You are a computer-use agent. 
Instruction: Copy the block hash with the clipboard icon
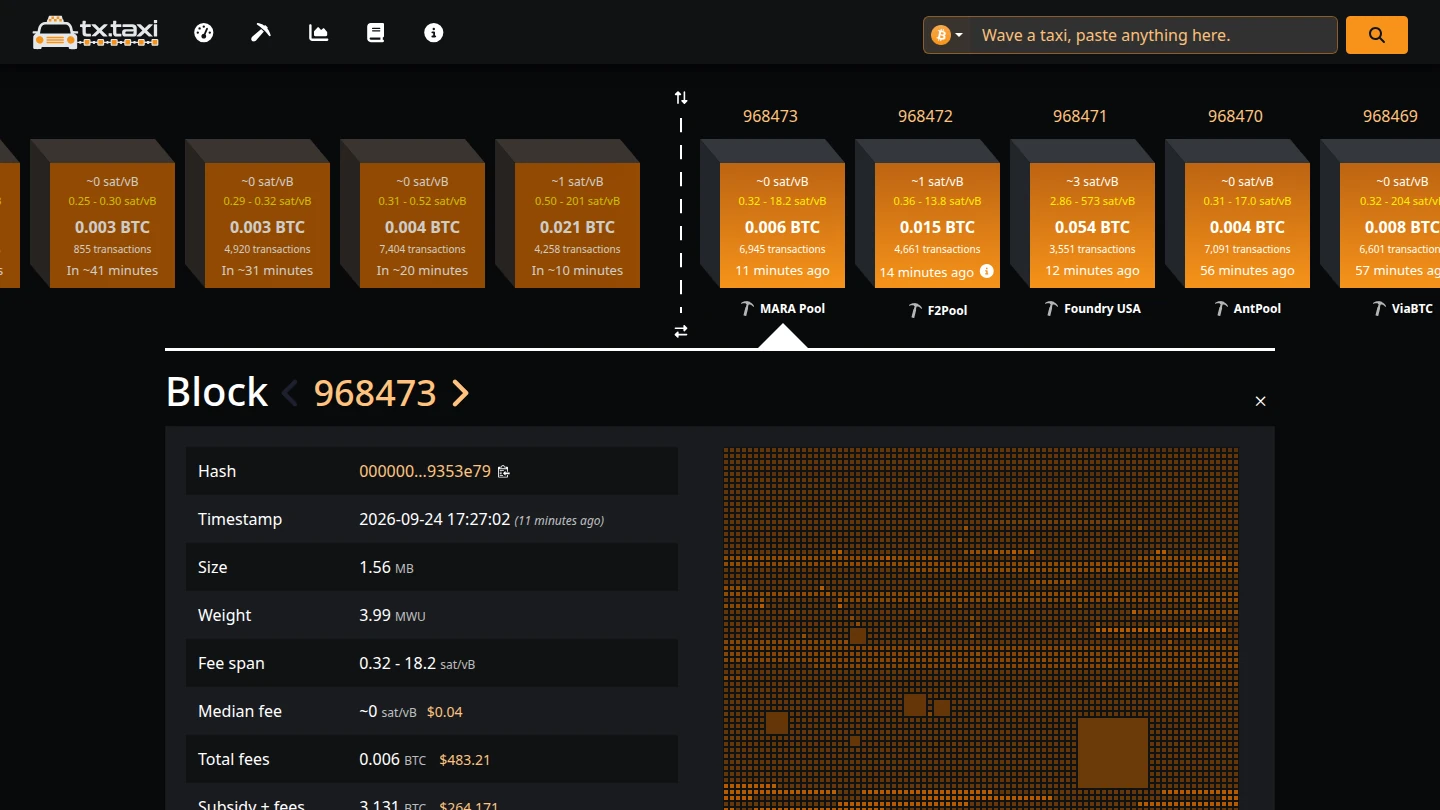click(x=504, y=471)
